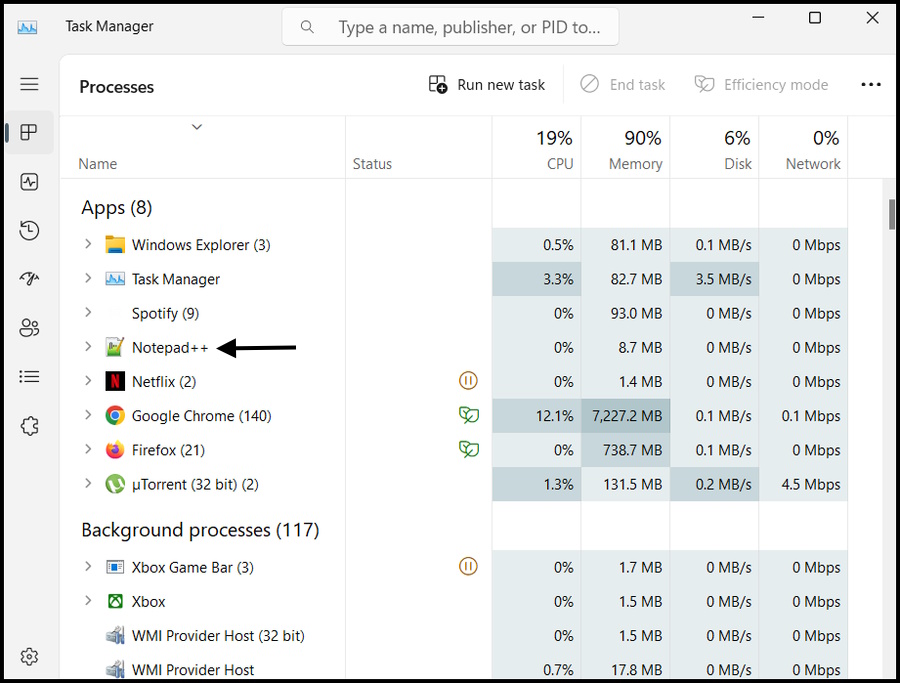Open the hamburger navigation menu
900x683 pixels.
tap(29, 84)
